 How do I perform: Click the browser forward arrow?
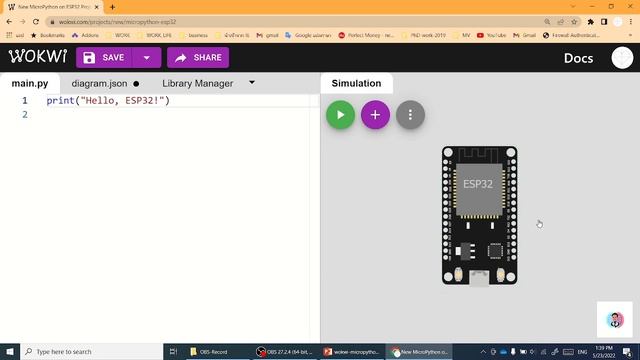(22, 22)
